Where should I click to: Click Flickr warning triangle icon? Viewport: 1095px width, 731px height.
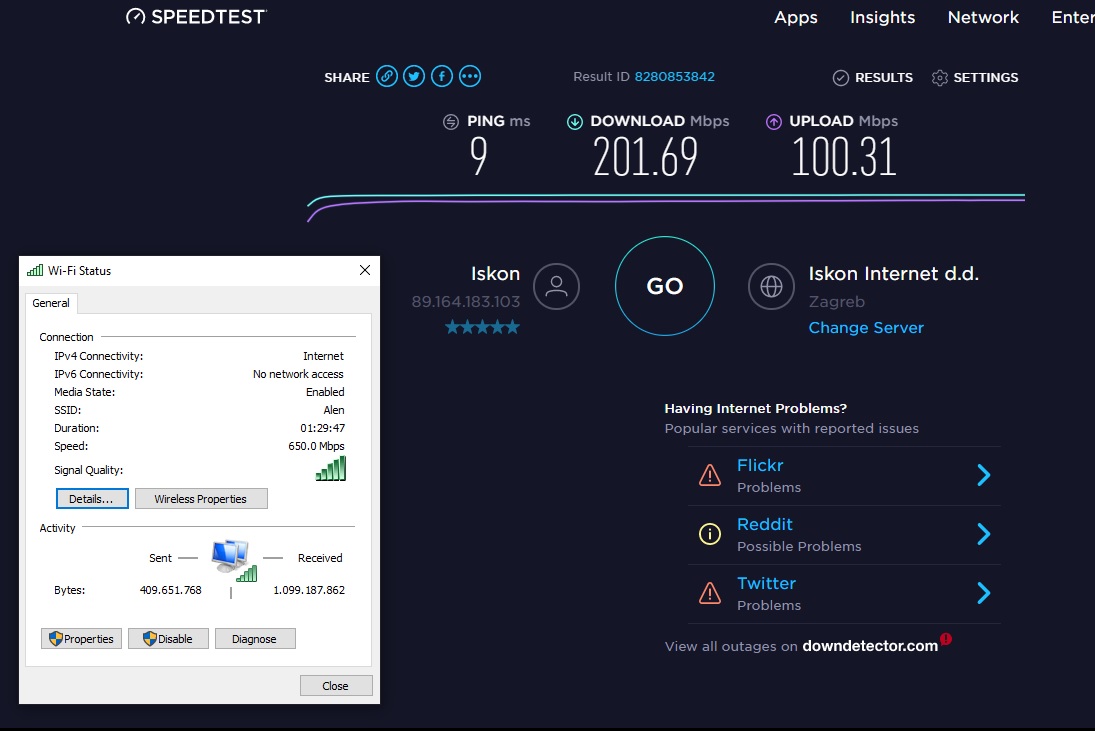pos(710,475)
